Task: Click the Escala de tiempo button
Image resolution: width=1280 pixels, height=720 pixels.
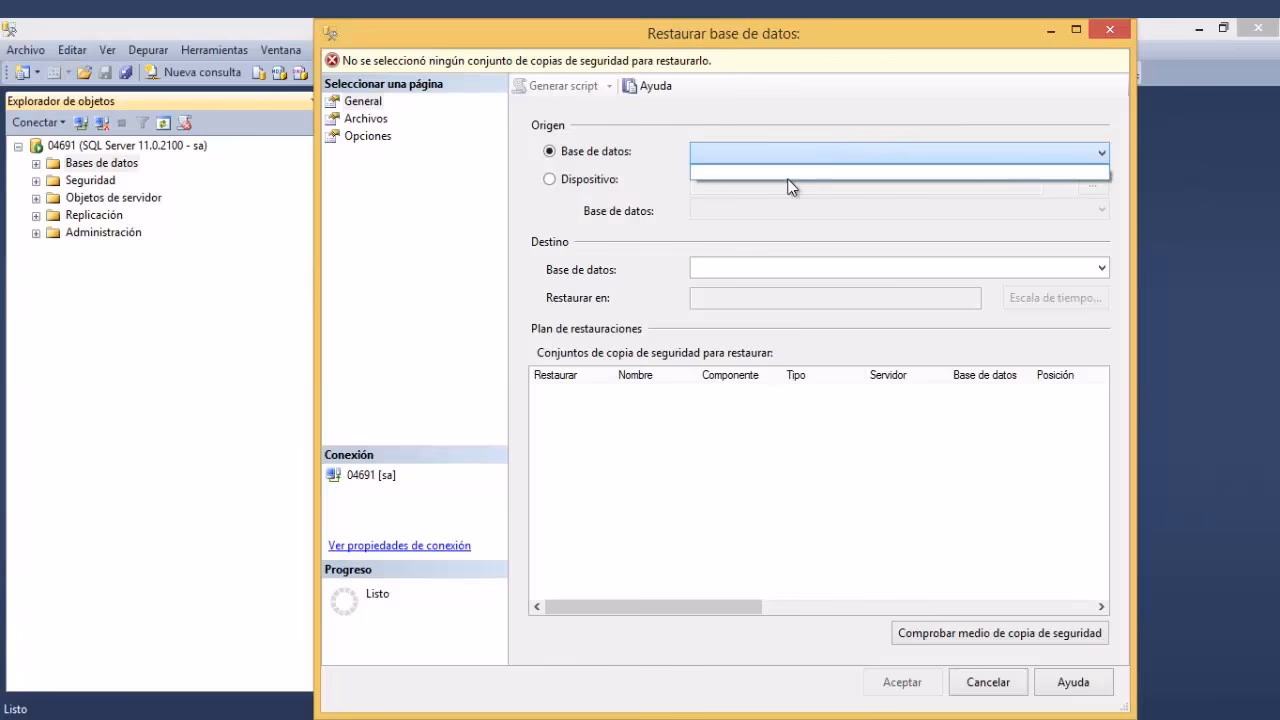Action: click(1055, 298)
